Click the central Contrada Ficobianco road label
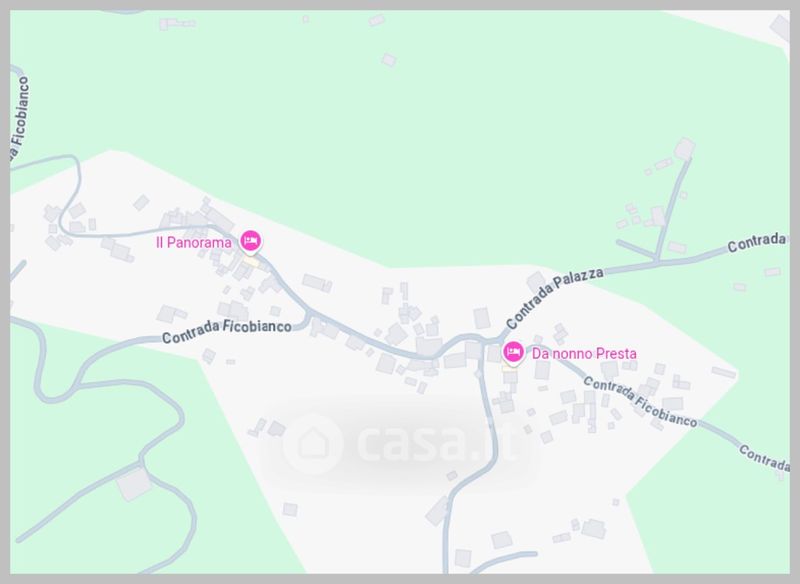 (x=227, y=331)
